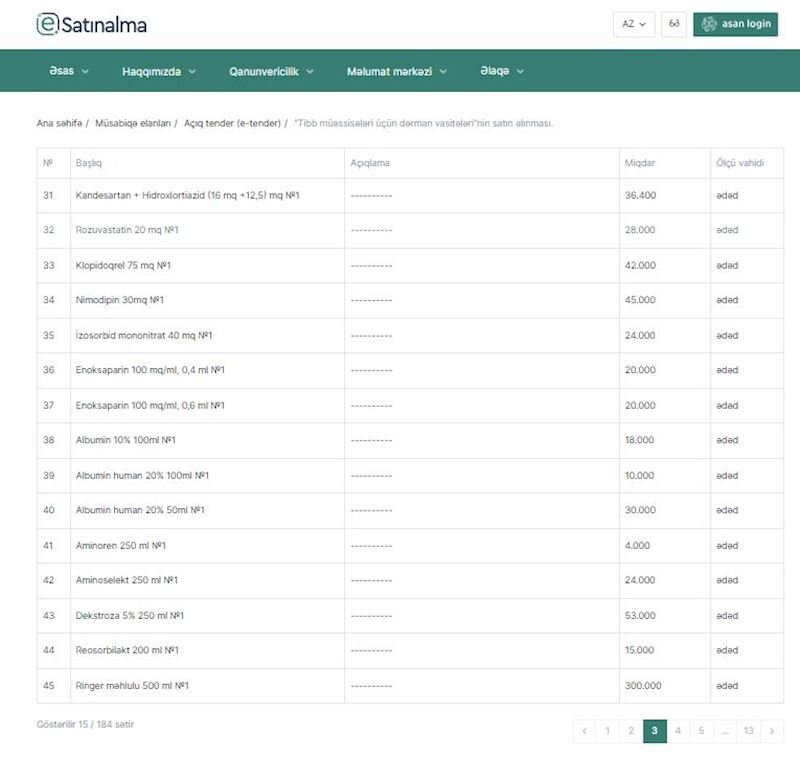Open the Müsabiqə elanları breadcrumb link
Screen dimensions: 800x758
133,123
